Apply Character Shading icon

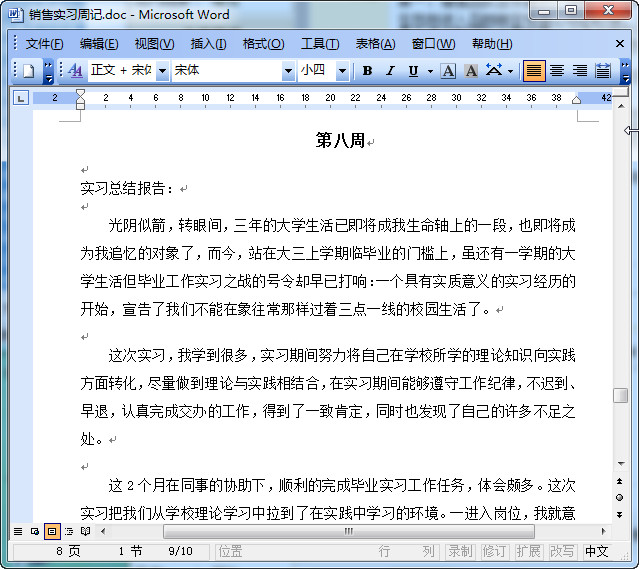471,71
